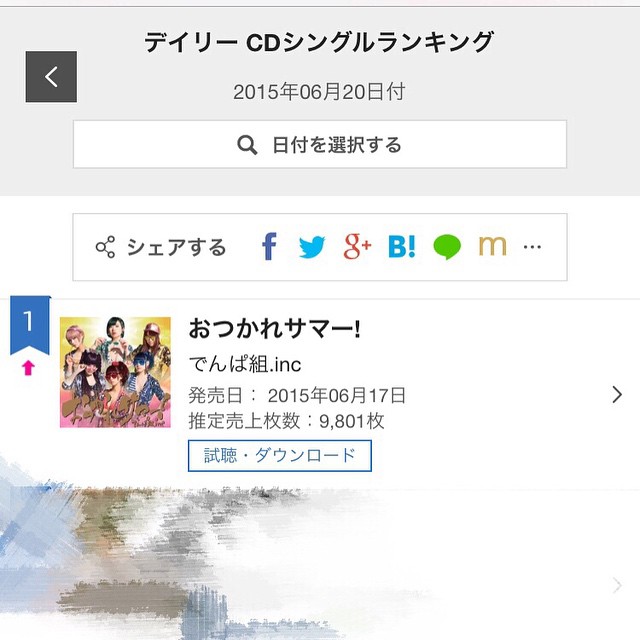The image size is (640, 640).
Task: Click the magnifier icon in date selector
Action: pos(248,145)
